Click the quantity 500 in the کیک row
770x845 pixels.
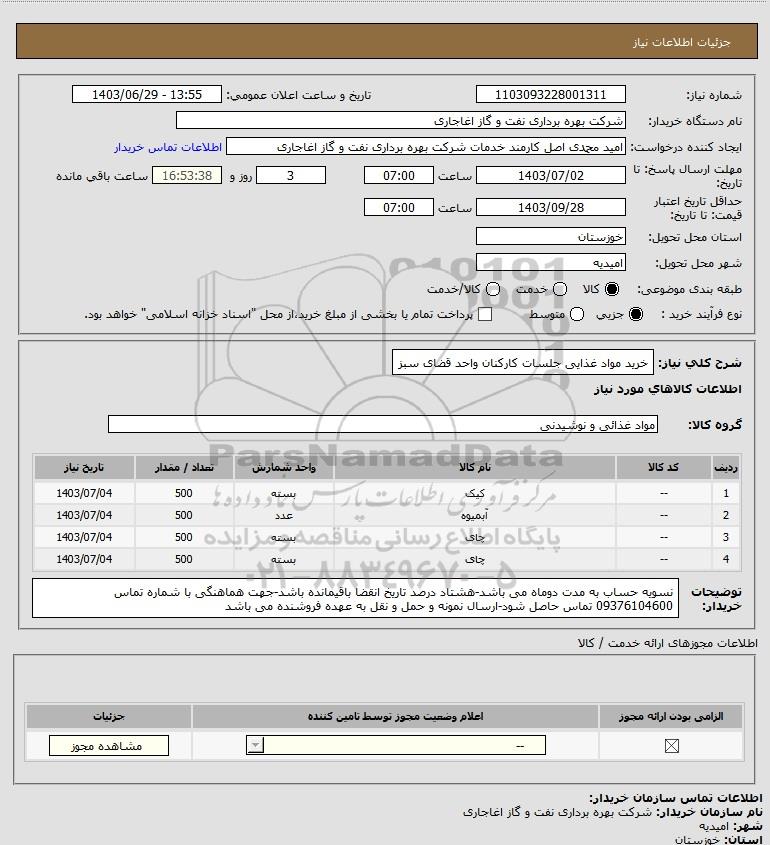184,493
